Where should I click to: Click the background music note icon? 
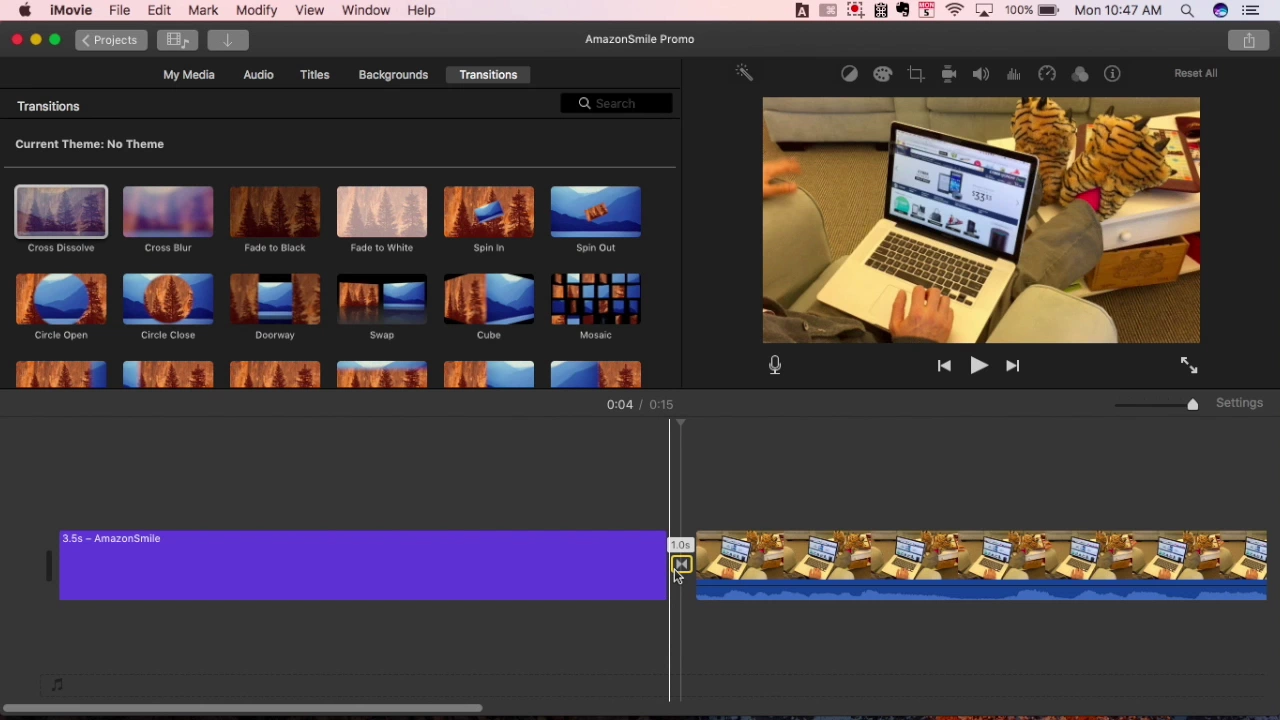click(57, 685)
